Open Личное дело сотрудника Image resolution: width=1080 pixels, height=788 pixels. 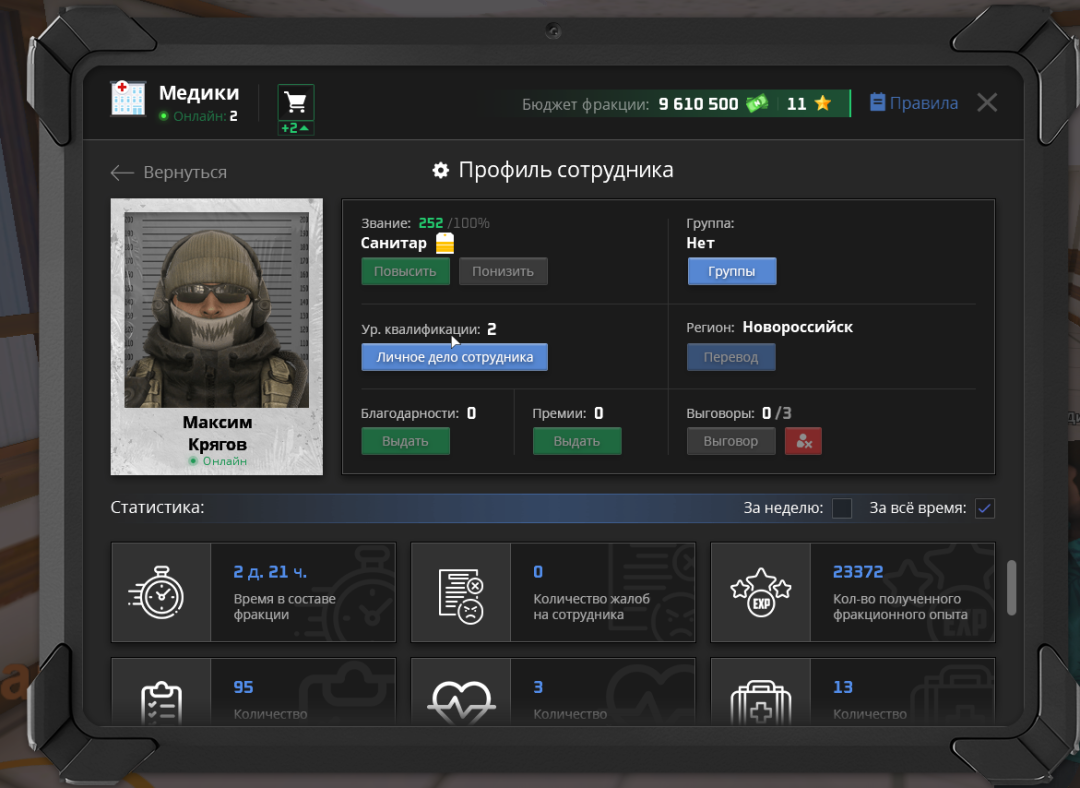click(454, 357)
